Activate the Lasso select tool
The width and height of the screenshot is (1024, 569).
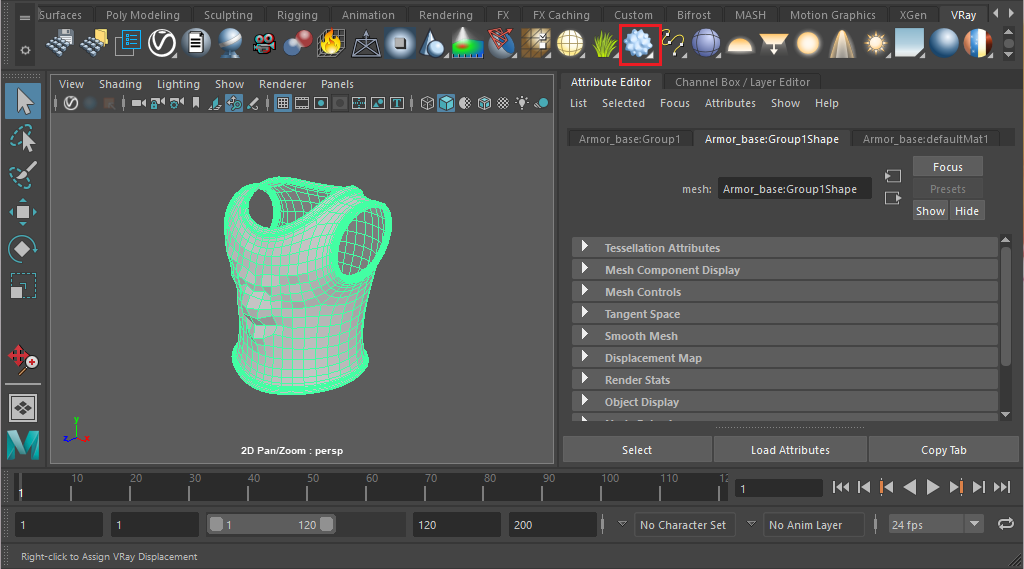tap(23, 138)
